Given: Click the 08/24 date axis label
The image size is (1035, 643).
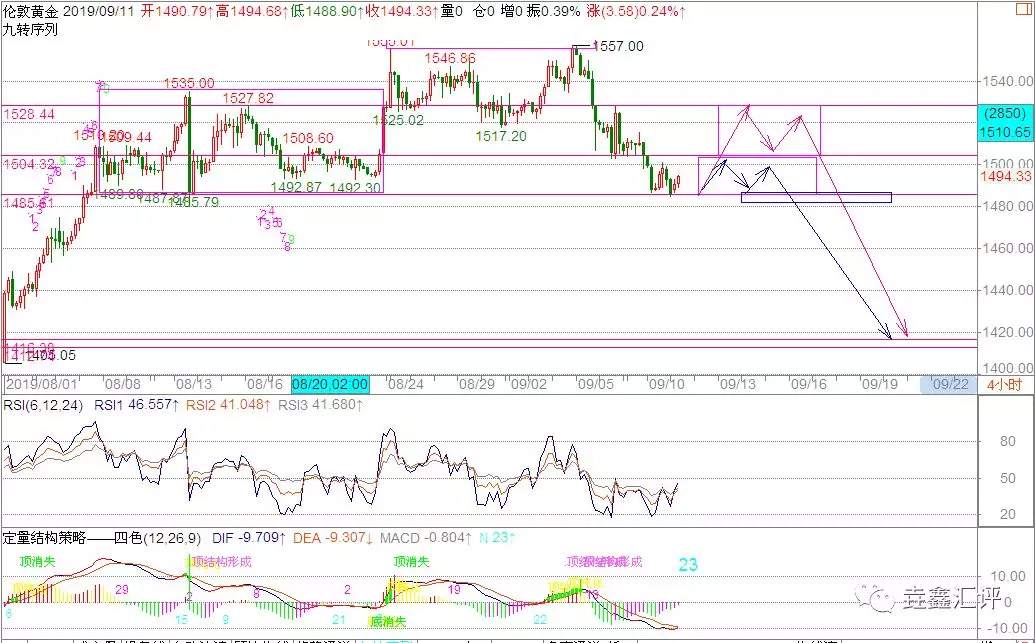Looking at the screenshot, I should point(405,384).
